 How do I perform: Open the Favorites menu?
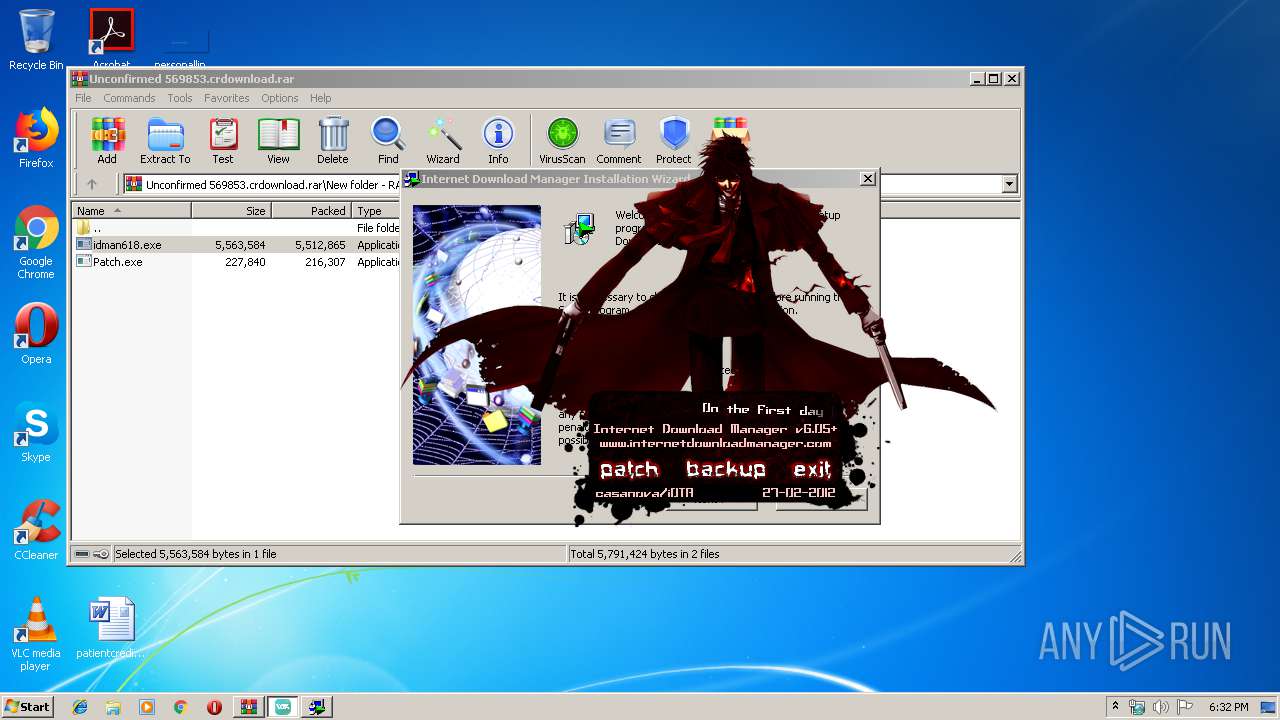pos(227,98)
